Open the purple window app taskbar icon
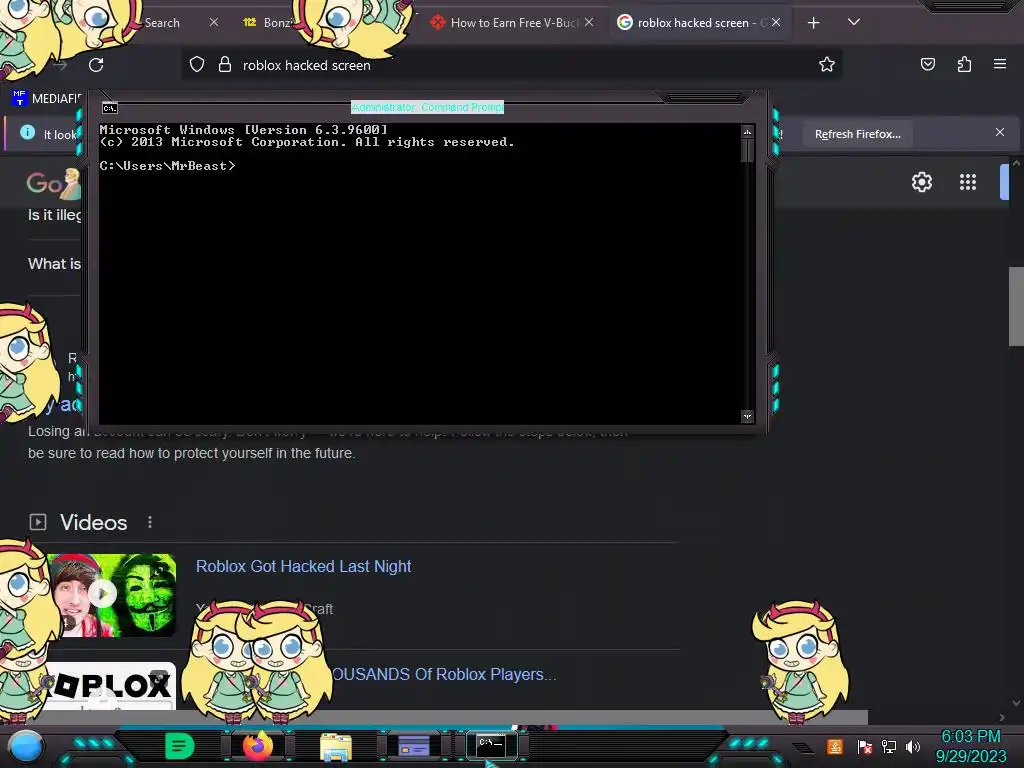 click(x=413, y=746)
